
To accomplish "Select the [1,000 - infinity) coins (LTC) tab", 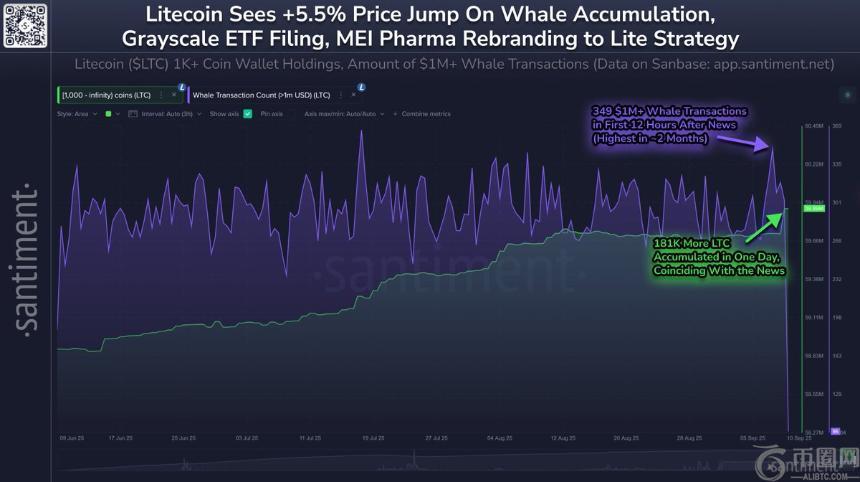I will [x=103, y=94].
